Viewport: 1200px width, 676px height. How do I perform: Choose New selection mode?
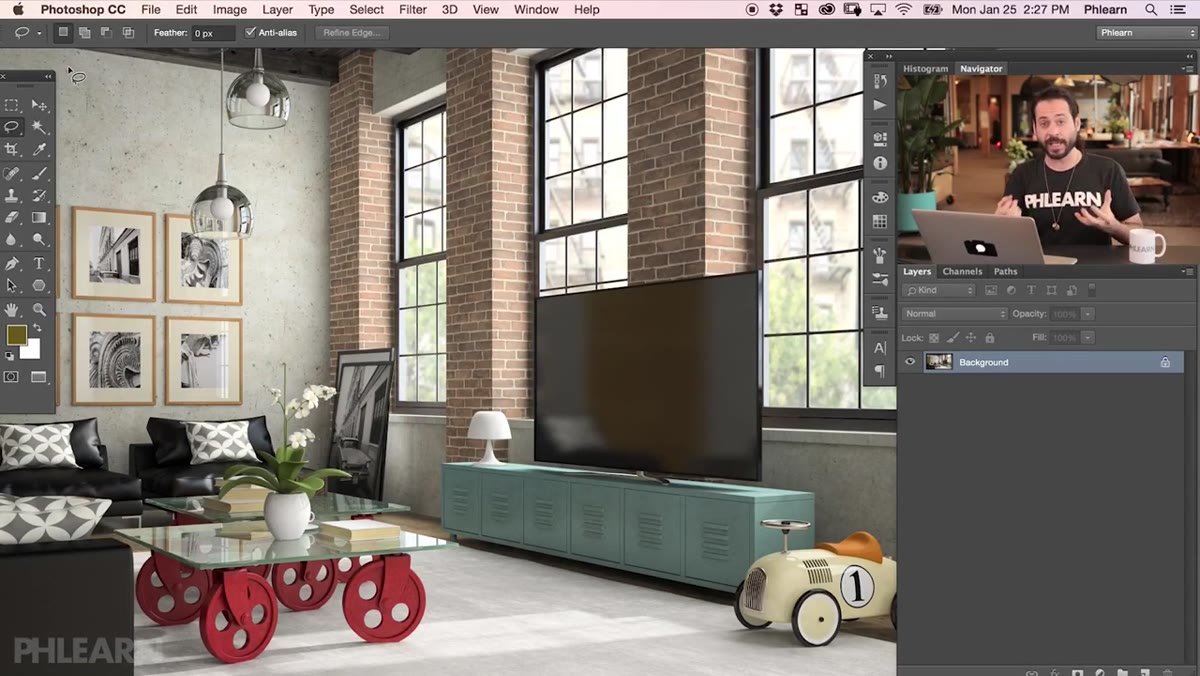click(x=63, y=33)
